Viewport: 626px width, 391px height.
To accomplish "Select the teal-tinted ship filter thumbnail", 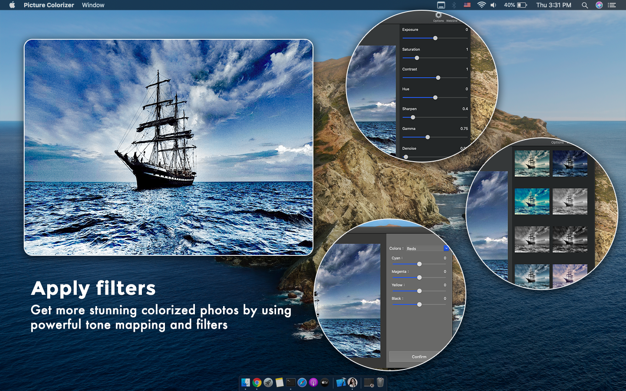I will [532, 202].
